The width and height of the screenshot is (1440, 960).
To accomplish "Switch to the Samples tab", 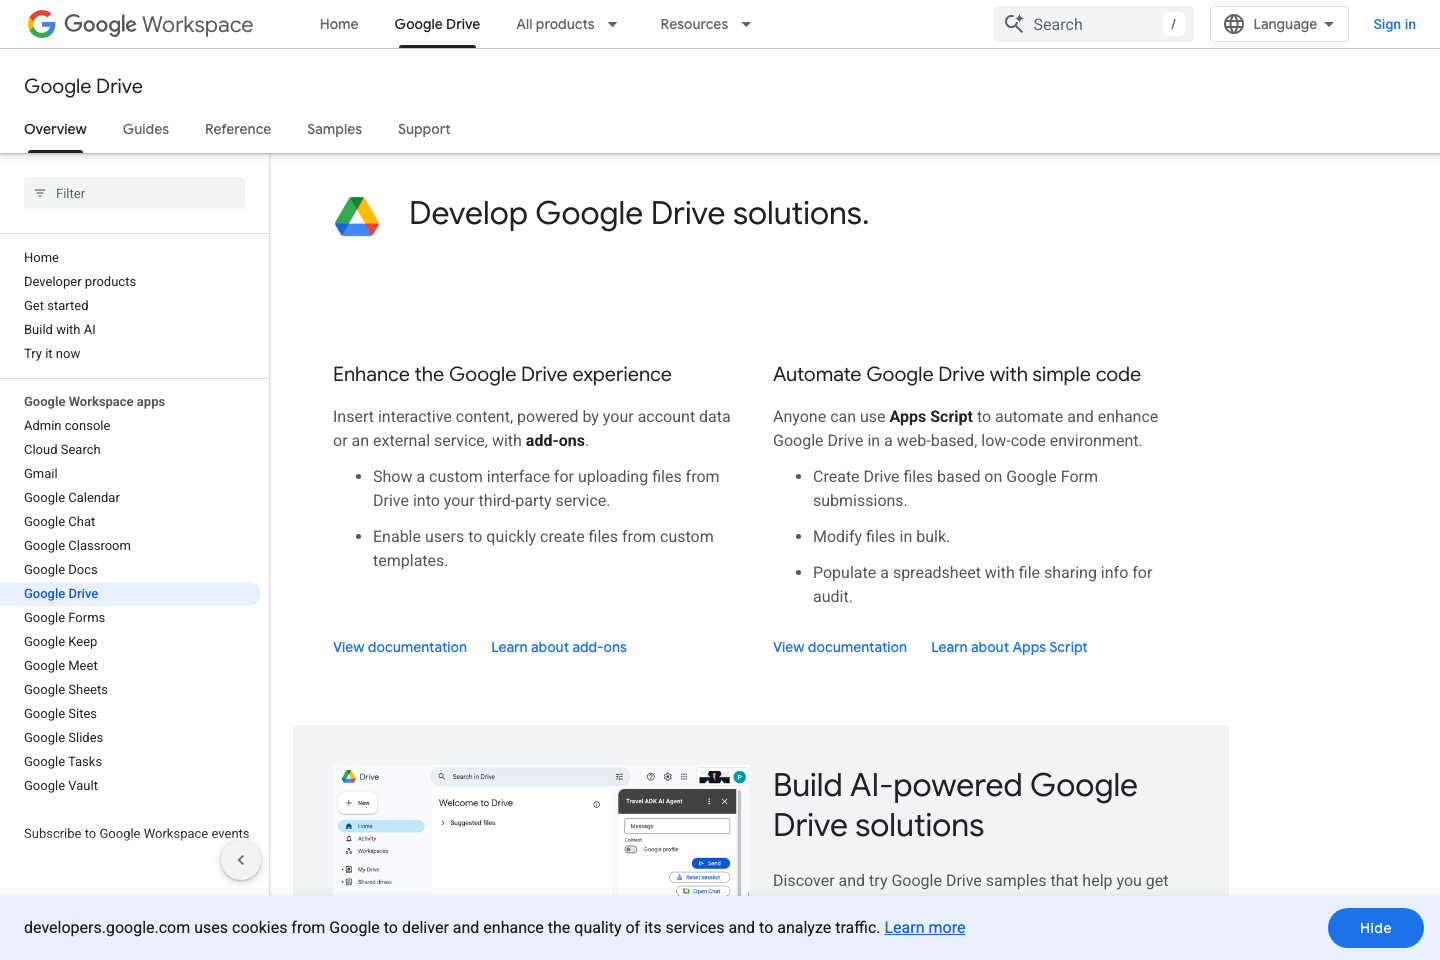I will [x=334, y=129].
